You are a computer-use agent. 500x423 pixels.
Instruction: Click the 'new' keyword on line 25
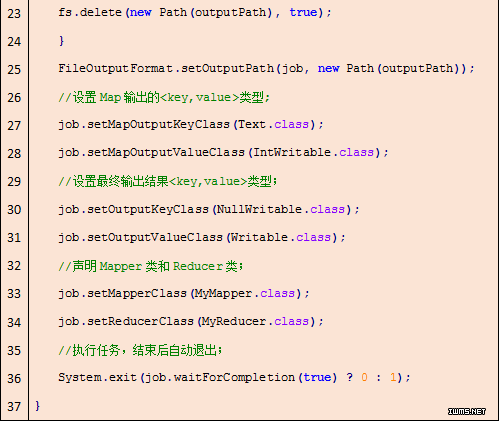click(x=328, y=69)
